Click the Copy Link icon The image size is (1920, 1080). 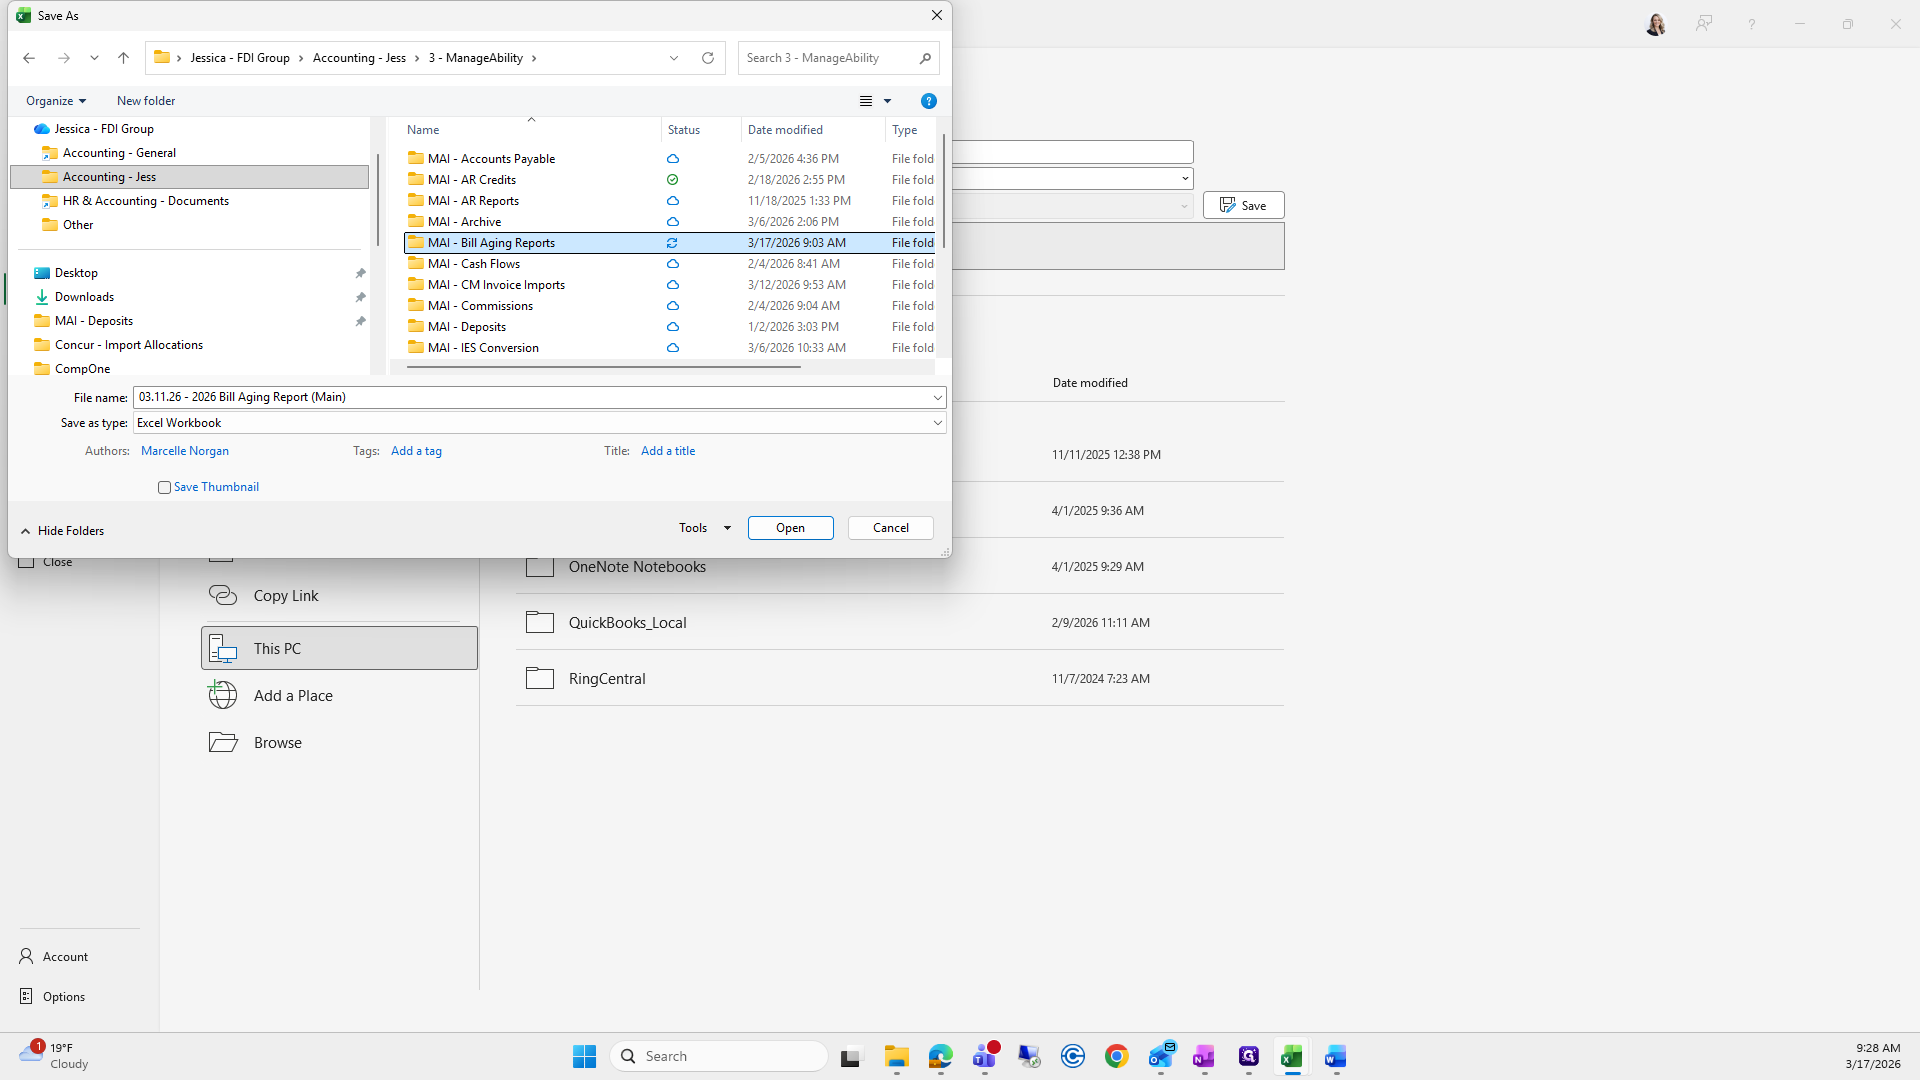click(x=223, y=595)
